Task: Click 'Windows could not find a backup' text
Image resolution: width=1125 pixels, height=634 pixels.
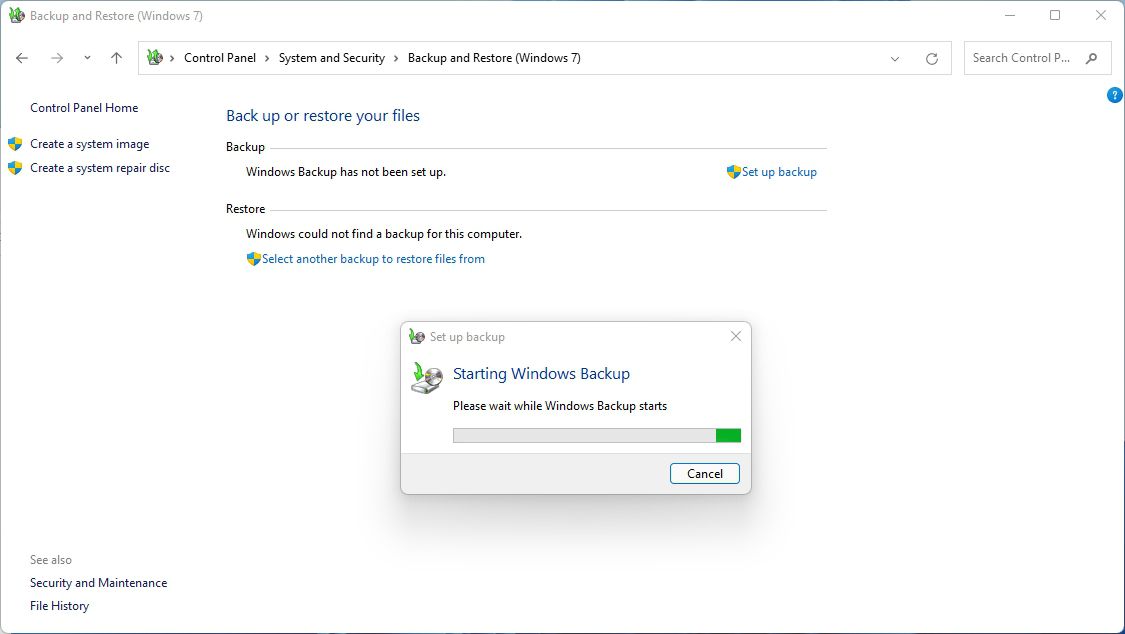Action: [384, 234]
